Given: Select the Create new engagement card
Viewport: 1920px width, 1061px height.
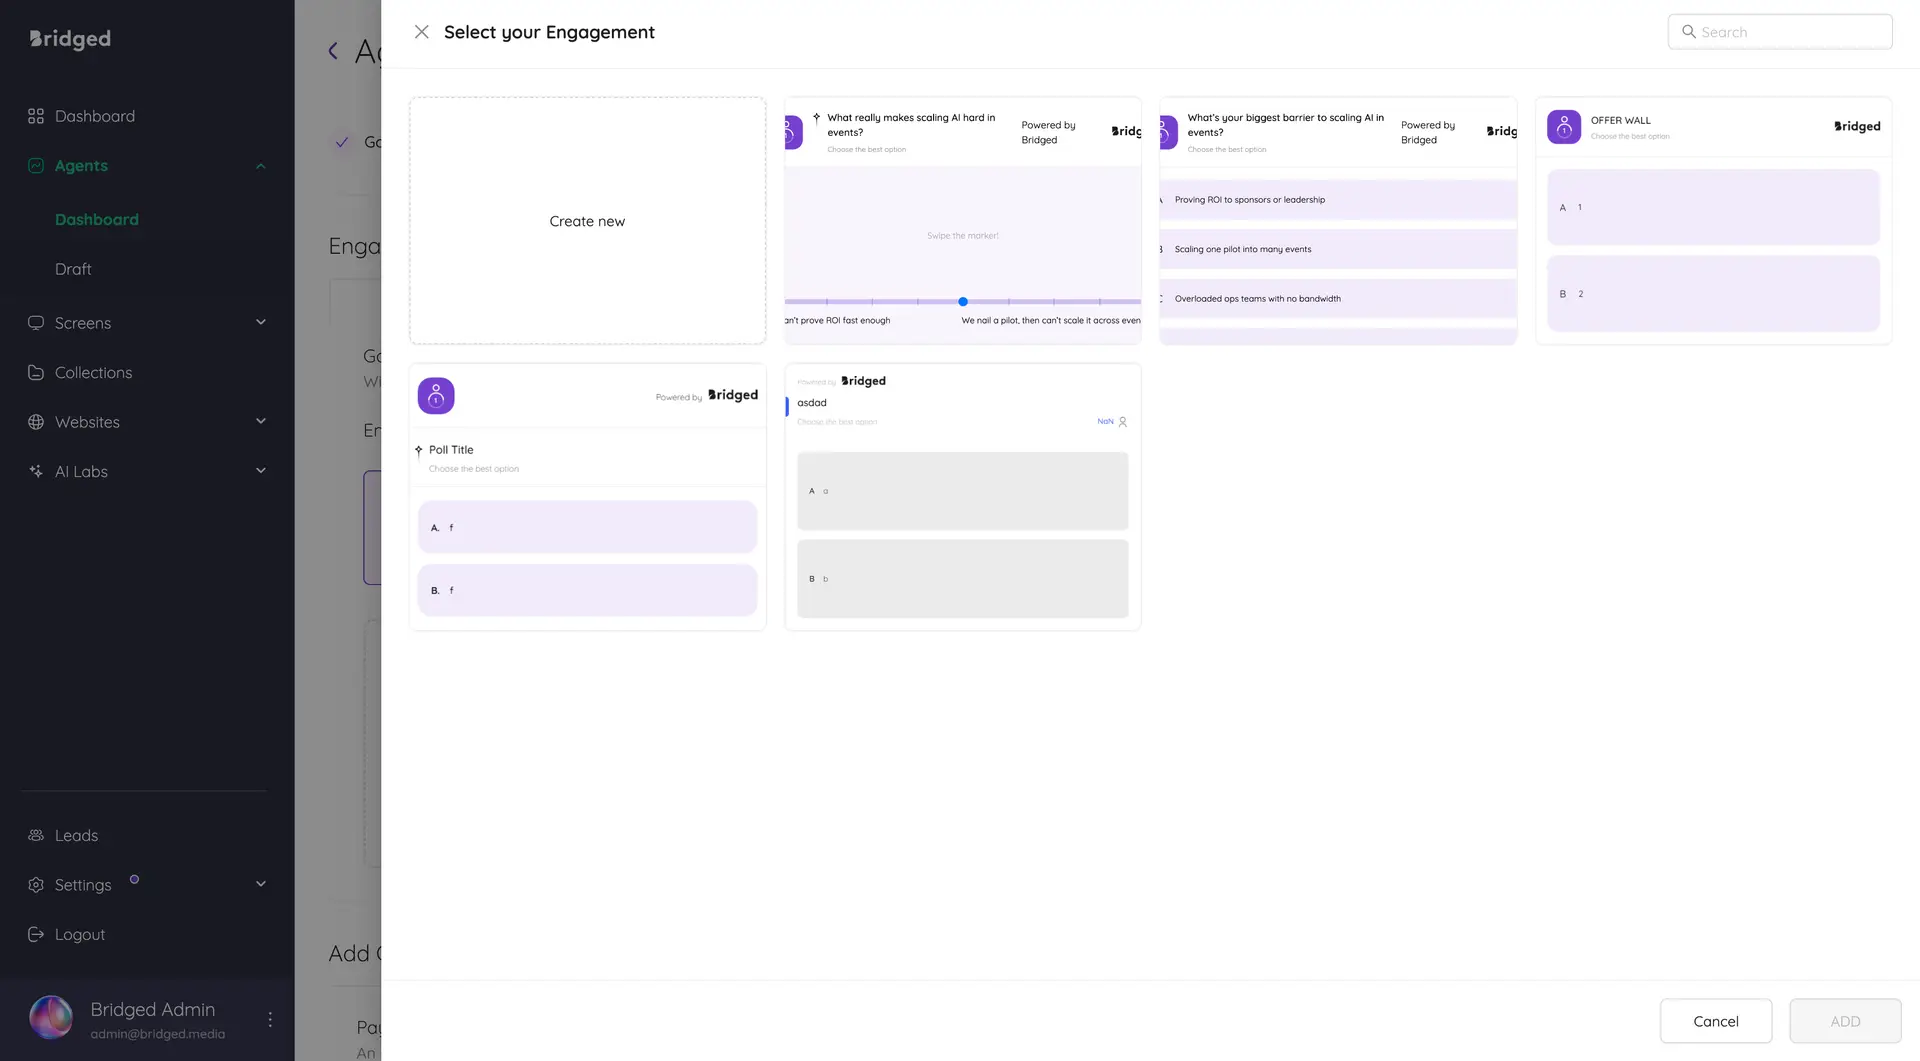Looking at the screenshot, I should [587, 221].
